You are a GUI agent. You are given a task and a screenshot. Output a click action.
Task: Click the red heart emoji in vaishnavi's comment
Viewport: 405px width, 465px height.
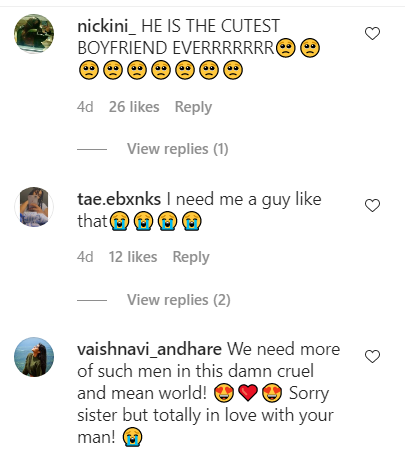[248, 392]
